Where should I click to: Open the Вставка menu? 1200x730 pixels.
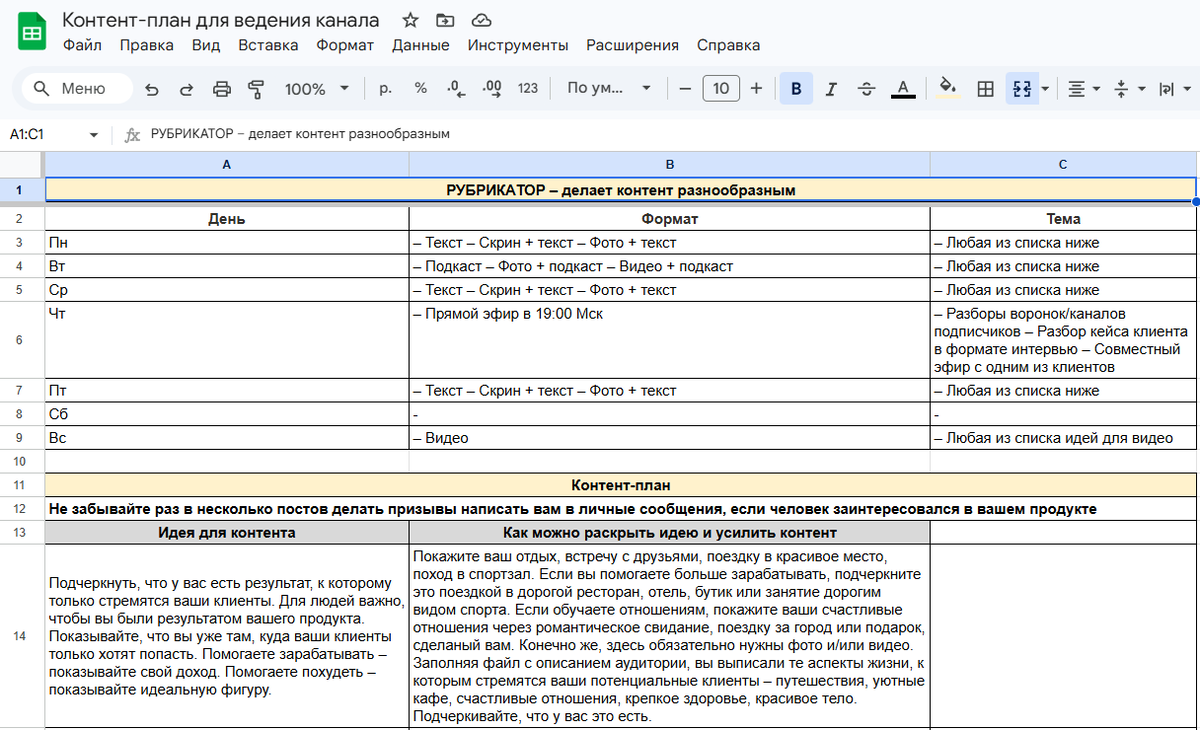coord(268,45)
